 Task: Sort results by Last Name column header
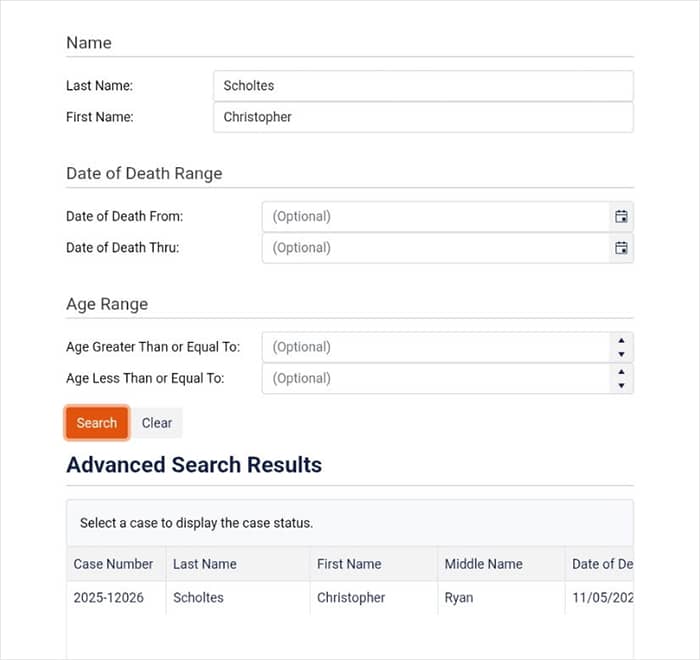click(205, 564)
